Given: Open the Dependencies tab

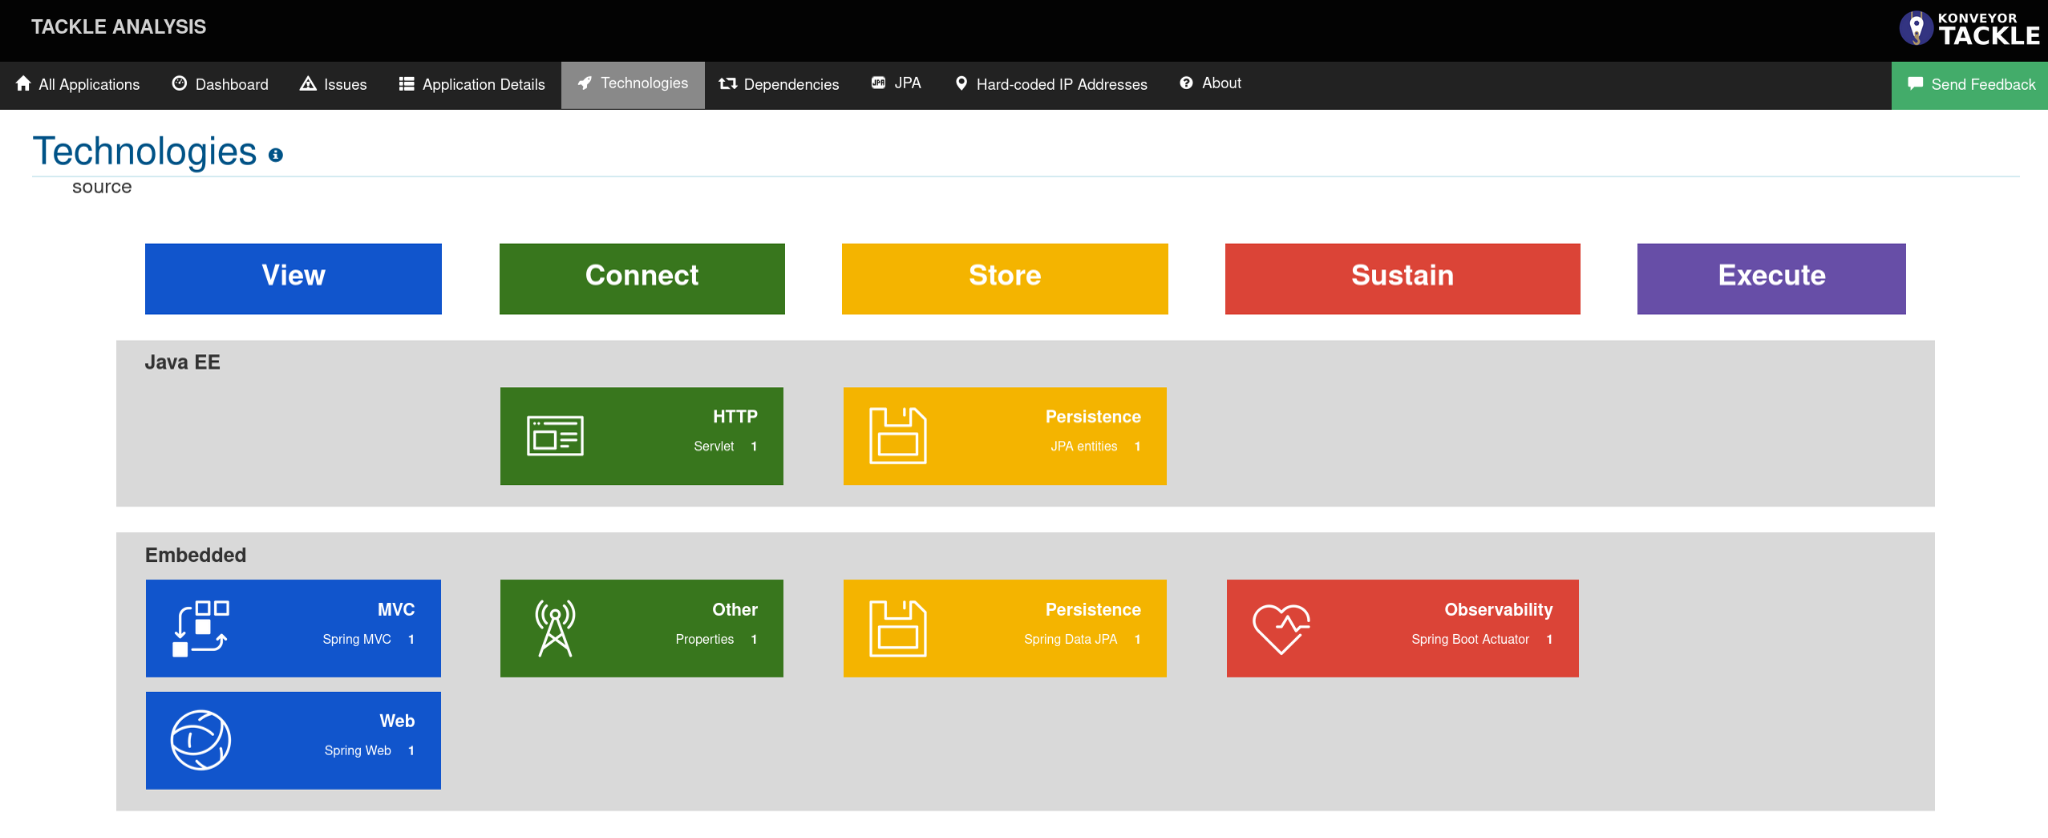Looking at the screenshot, I should tap(779, 85).
